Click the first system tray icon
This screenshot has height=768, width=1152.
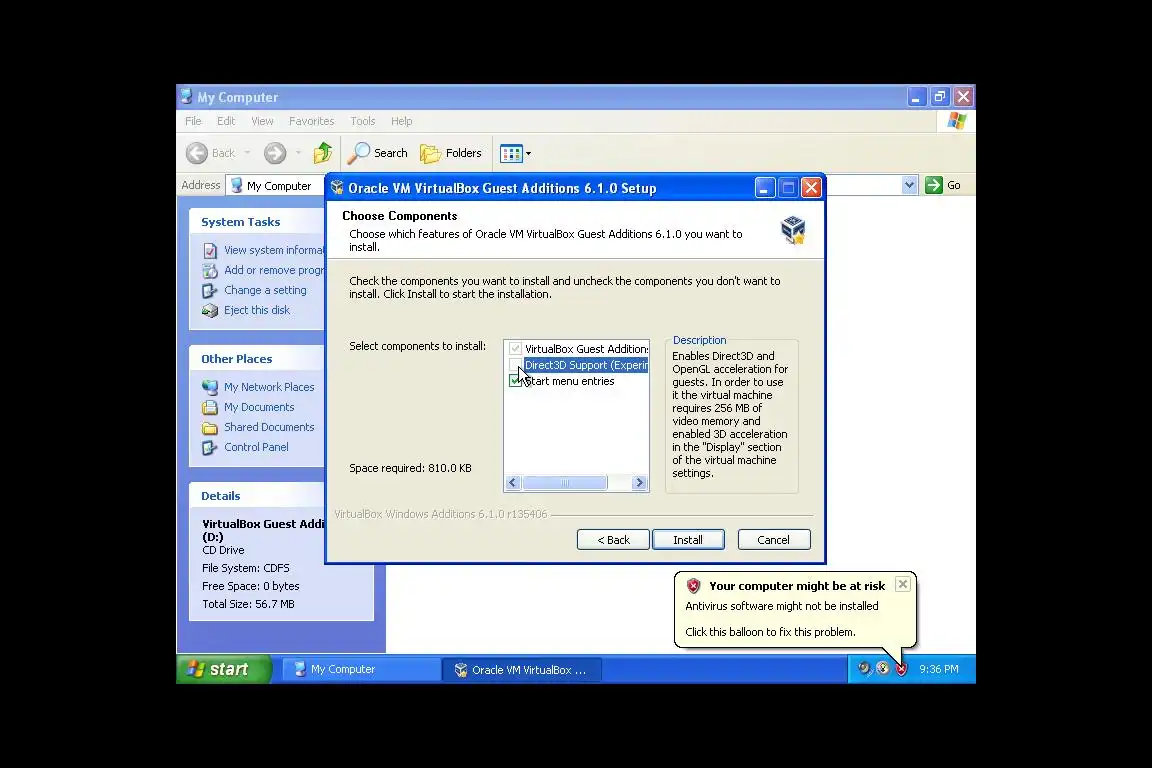pos(865,669)
